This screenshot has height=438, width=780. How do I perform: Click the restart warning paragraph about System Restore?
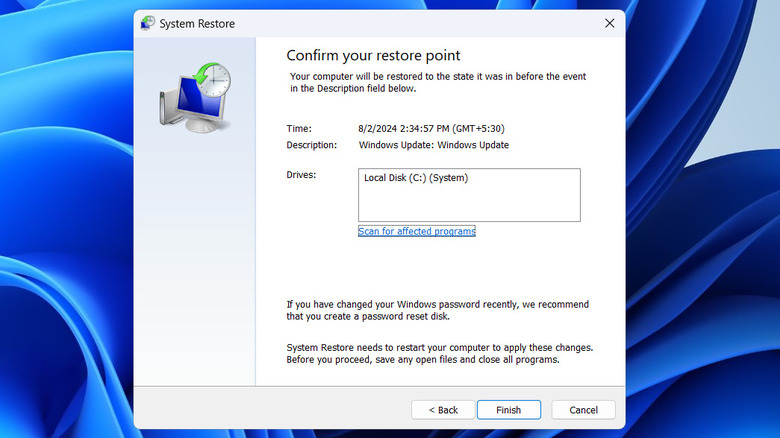tap(439, 353)
